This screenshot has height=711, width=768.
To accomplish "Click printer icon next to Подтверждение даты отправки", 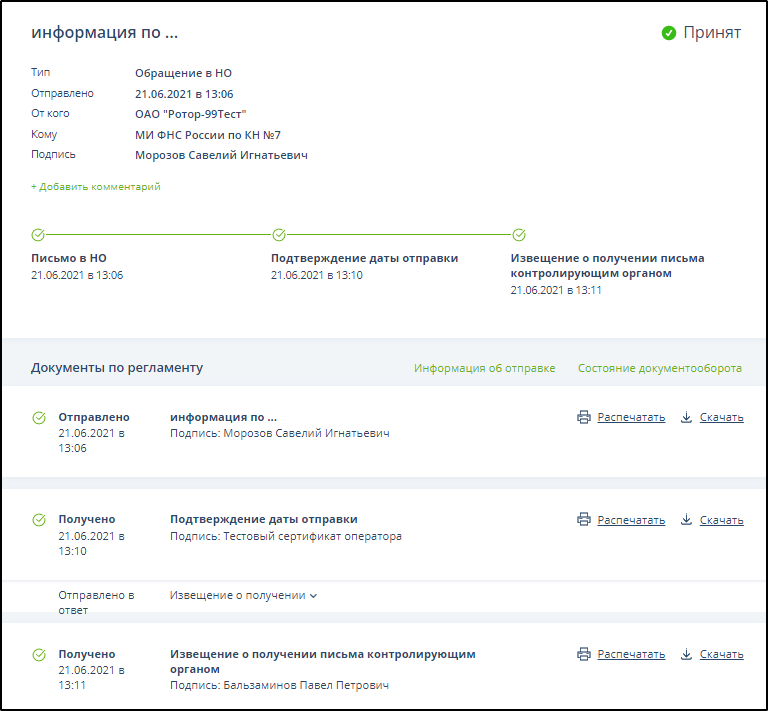I will pyautogui.click(x=584, y=520).
